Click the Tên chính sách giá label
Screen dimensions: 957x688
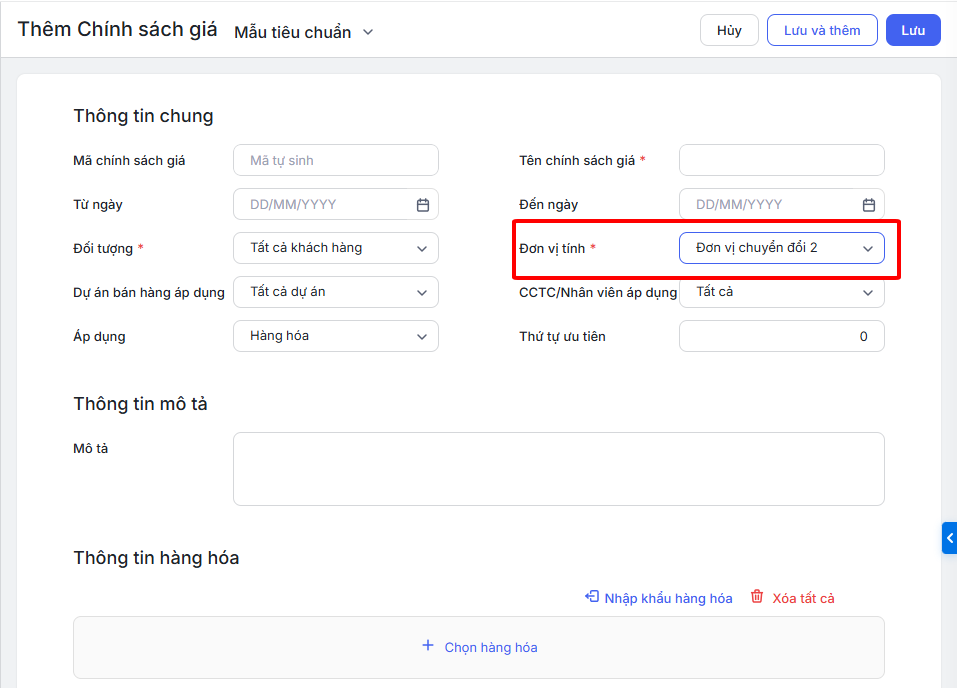pyautogui.click(x=577, y=161)
